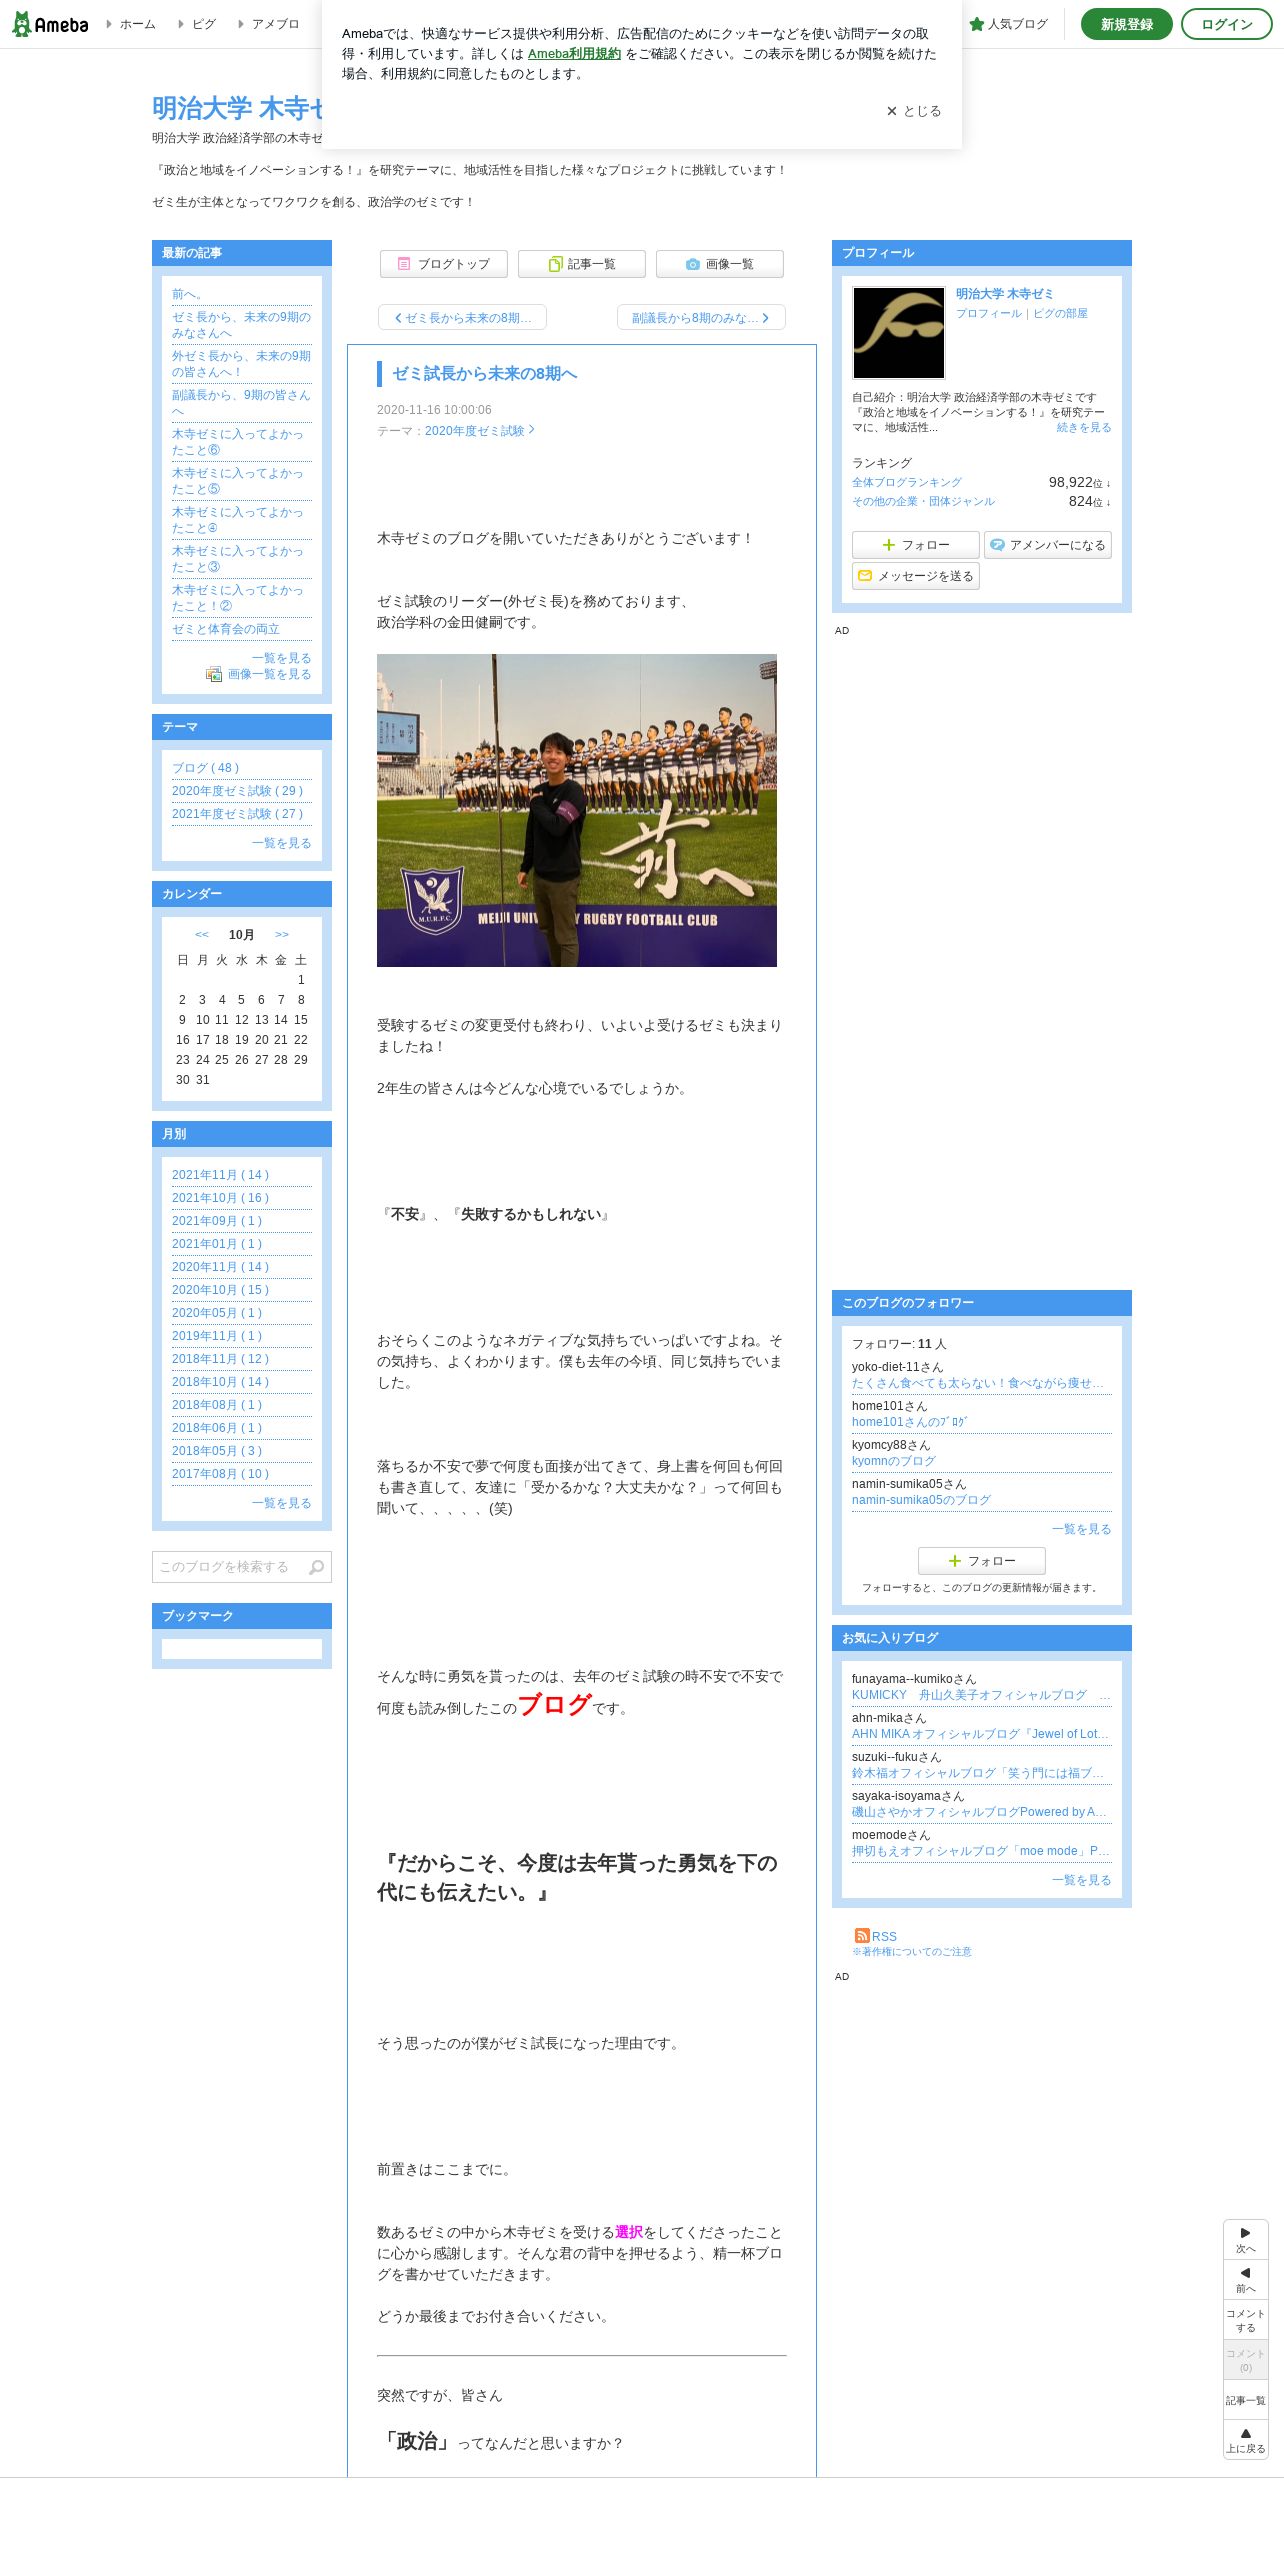The height and width of the screenshot is (2568, 1284).
Task: Click the rugby club photo in the article
Action: (x=577, y=810)
